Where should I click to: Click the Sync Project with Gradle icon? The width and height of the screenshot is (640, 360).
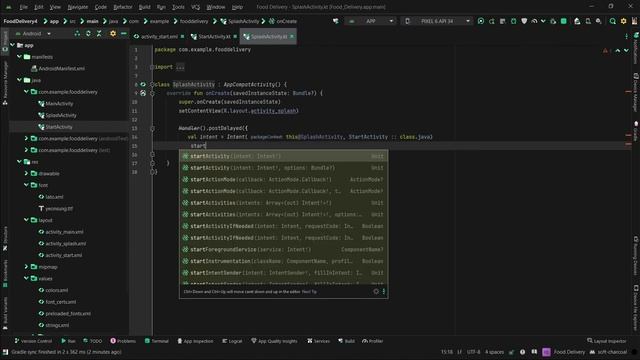[x=577, y=21]
